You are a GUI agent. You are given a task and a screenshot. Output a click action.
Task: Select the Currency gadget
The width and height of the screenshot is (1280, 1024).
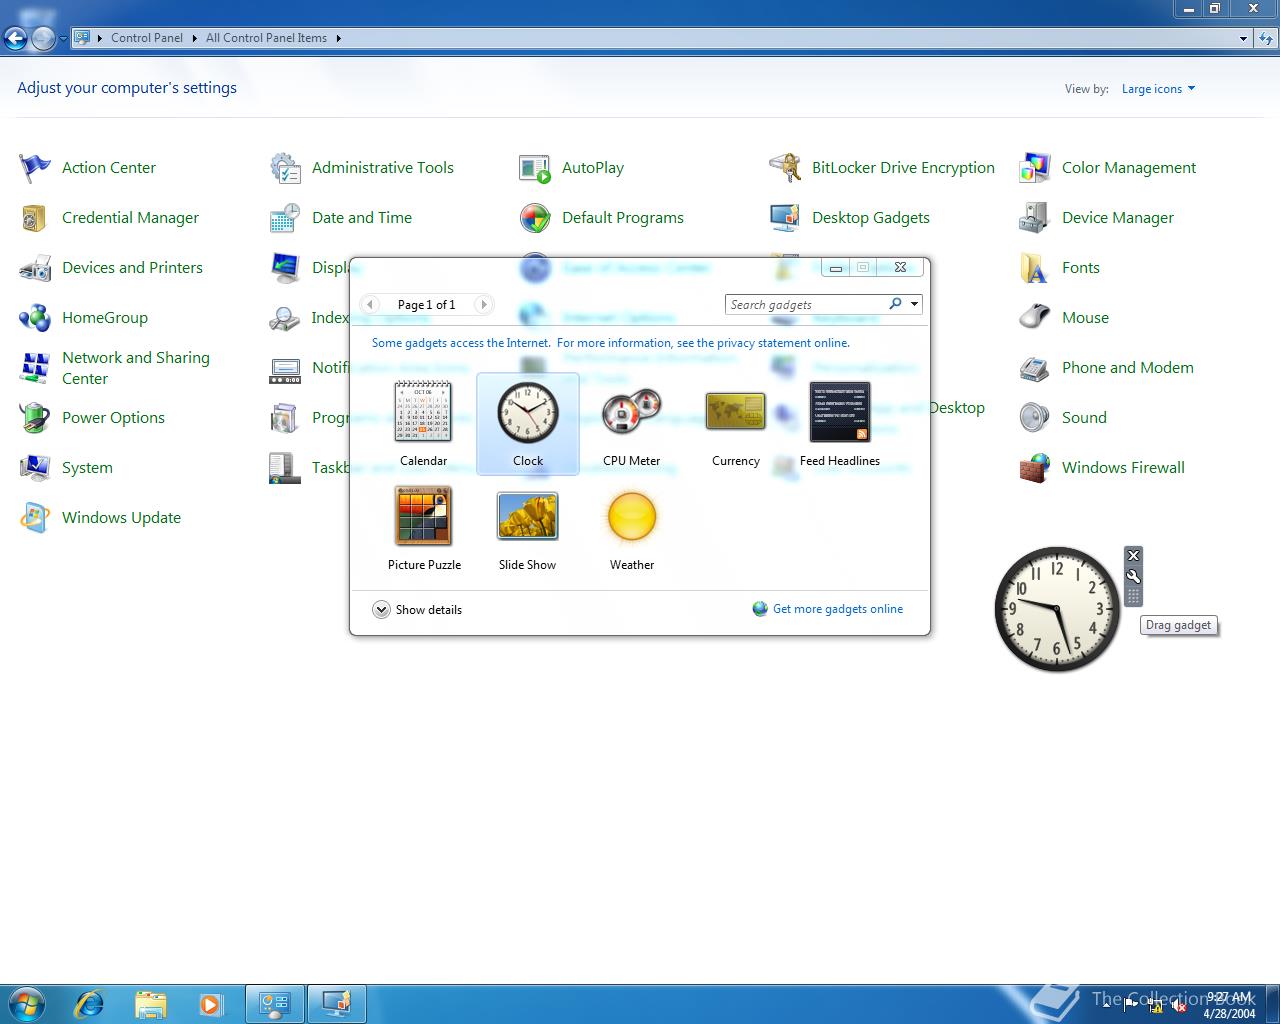click(736, 424)
